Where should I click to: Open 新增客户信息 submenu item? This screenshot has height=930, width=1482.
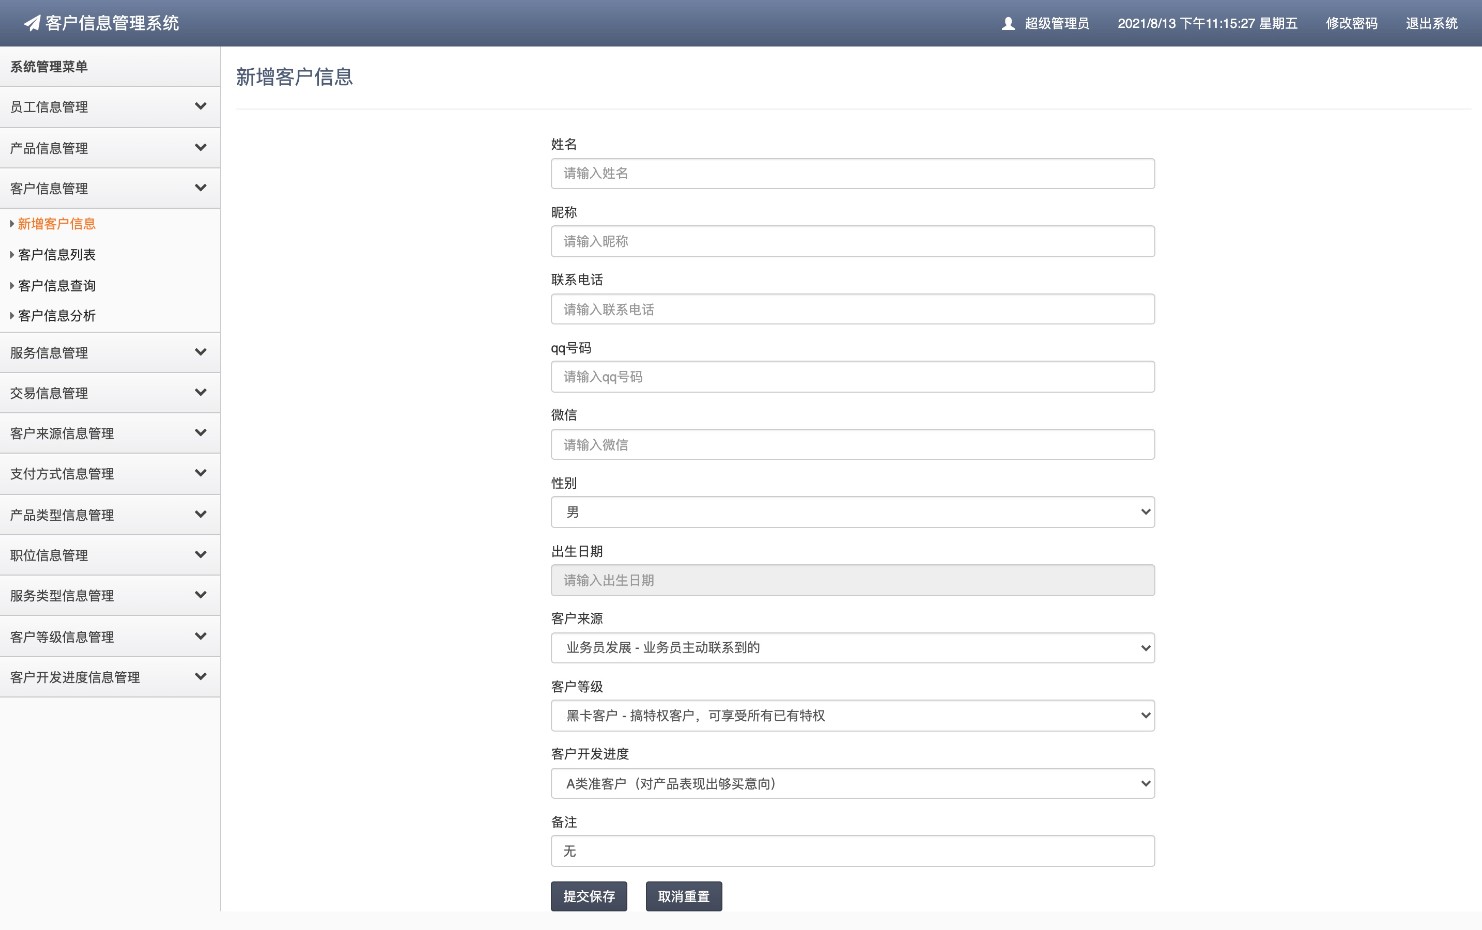point(57,224)
